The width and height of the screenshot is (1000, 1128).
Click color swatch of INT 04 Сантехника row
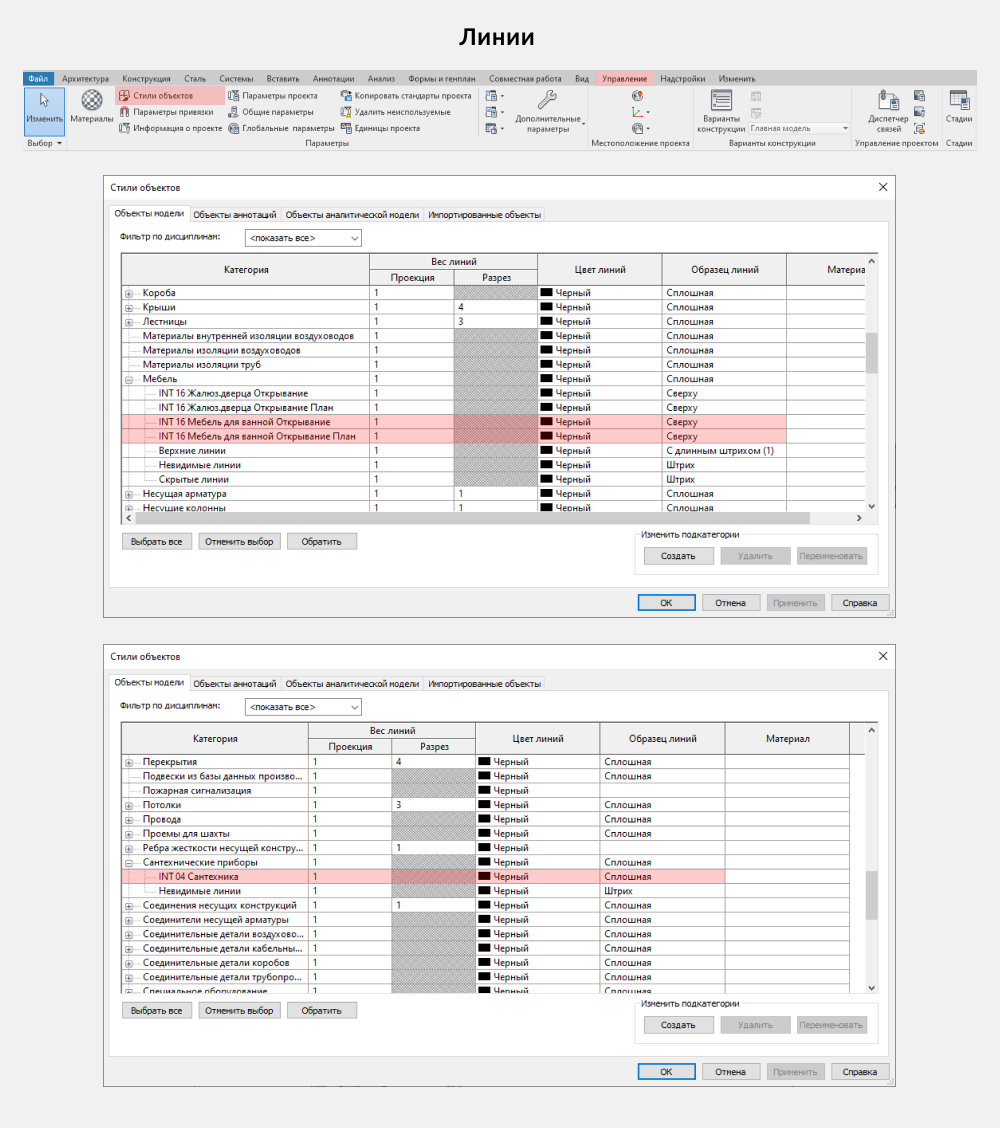click(x=485, y=877)
